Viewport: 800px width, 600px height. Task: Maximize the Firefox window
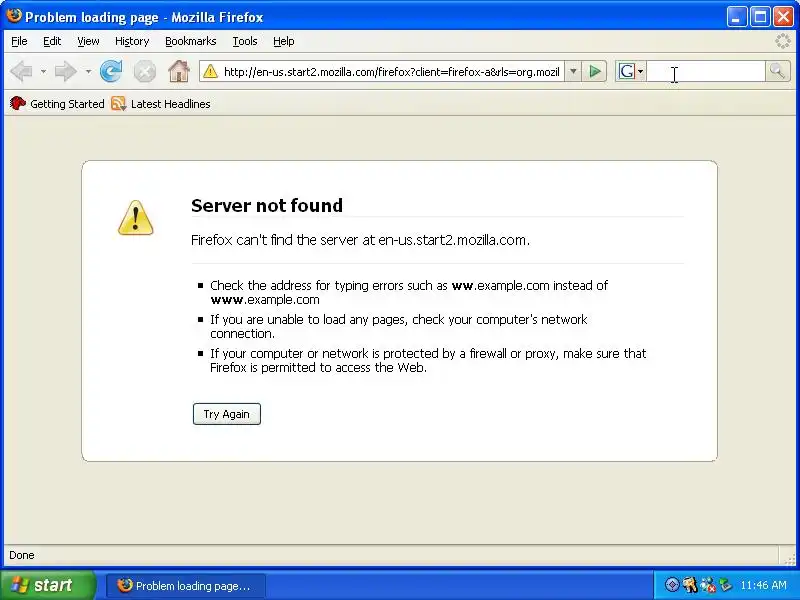760,17
